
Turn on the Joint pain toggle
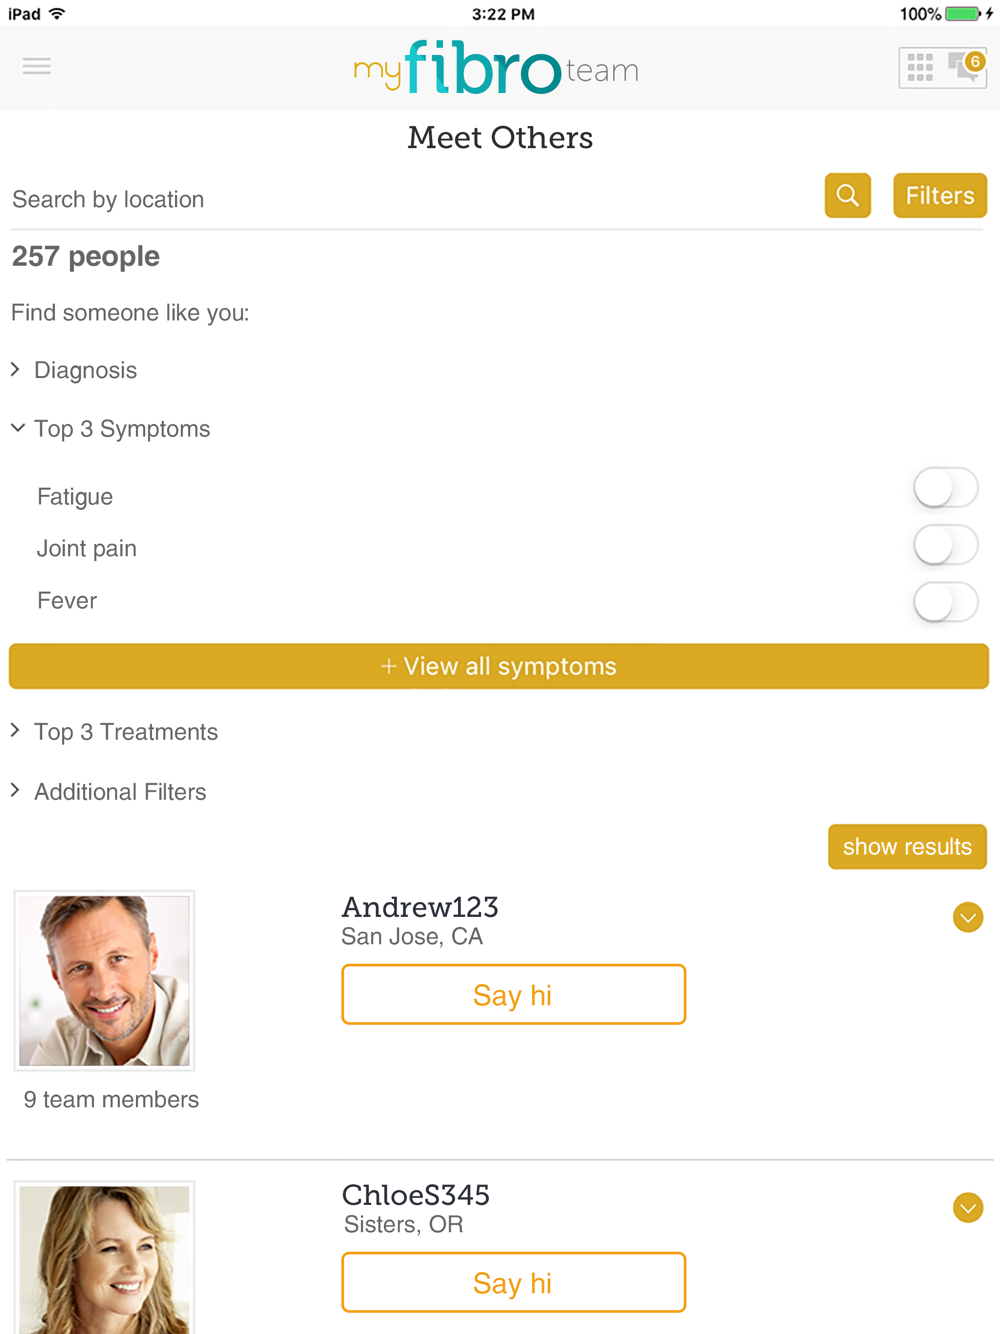click(x=945, y=546)
